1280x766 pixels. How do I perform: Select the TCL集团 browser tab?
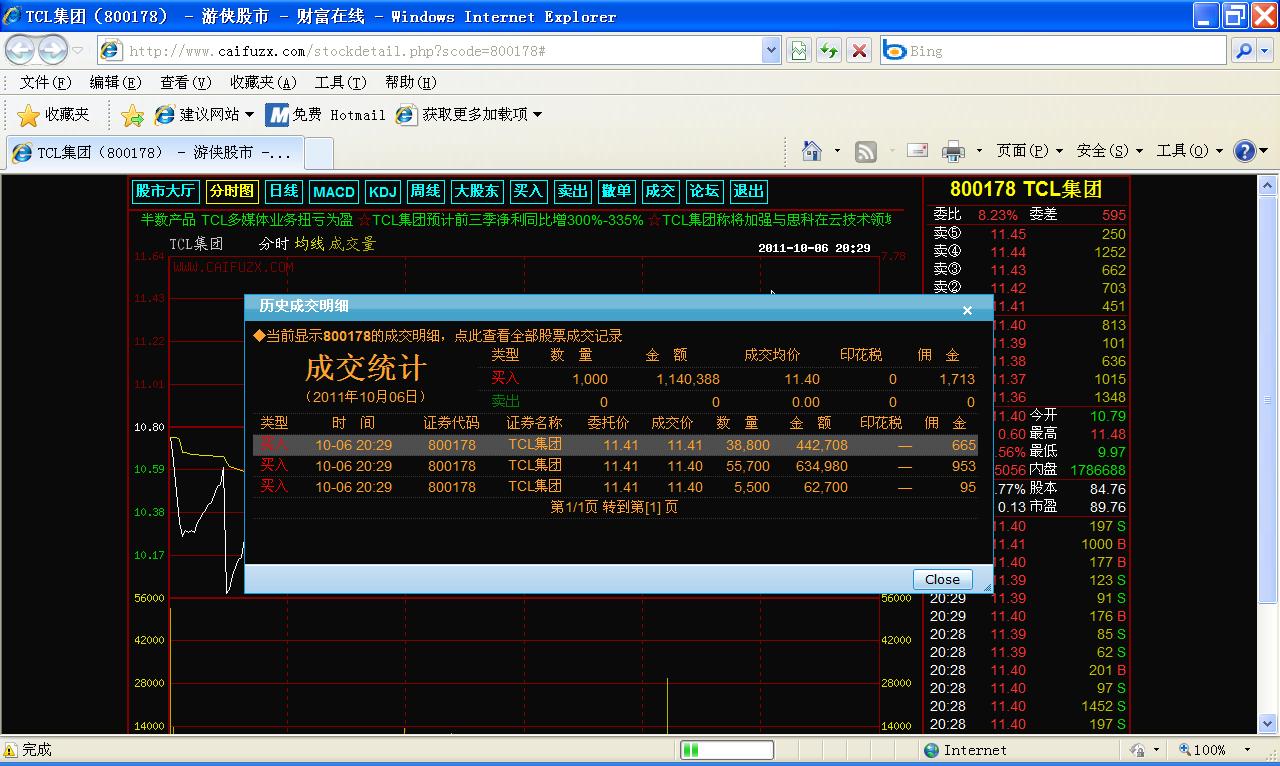tap(154, 153)
